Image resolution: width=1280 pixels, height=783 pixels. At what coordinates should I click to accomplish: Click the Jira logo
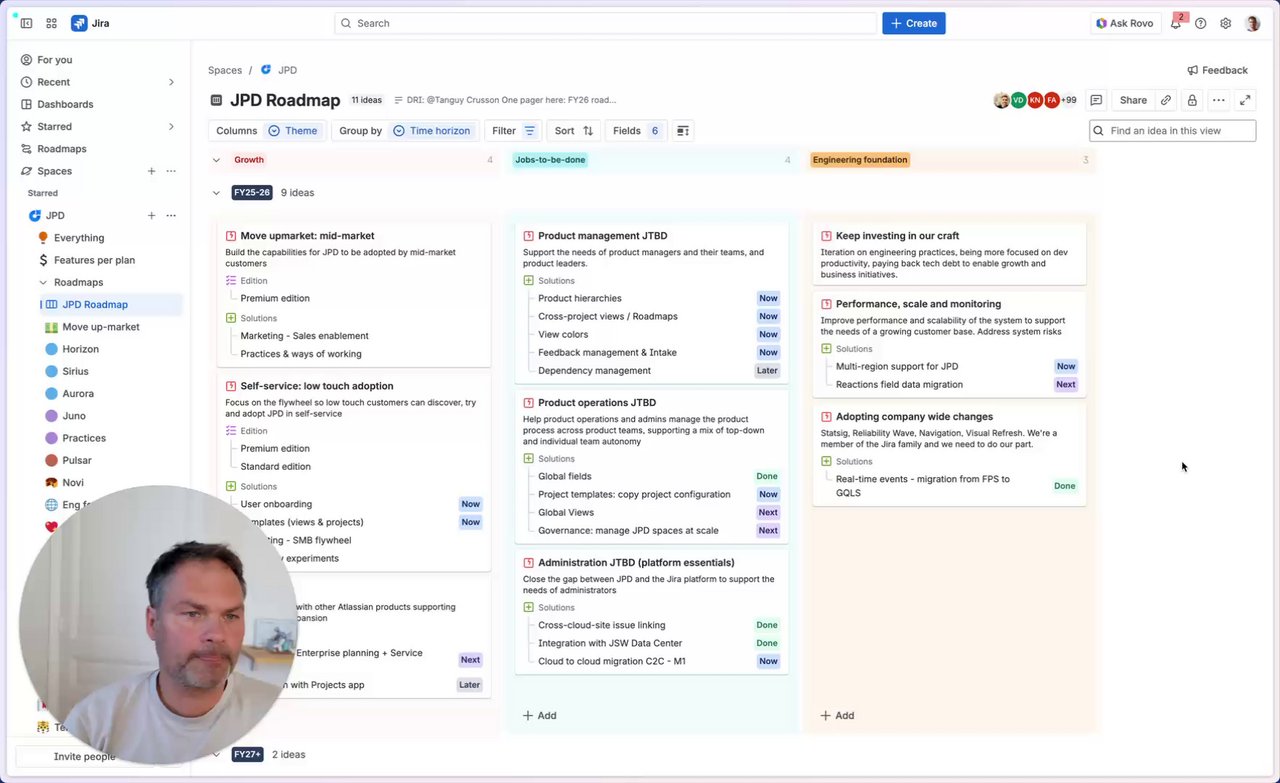pyautogui.click(x=90, y=23)
